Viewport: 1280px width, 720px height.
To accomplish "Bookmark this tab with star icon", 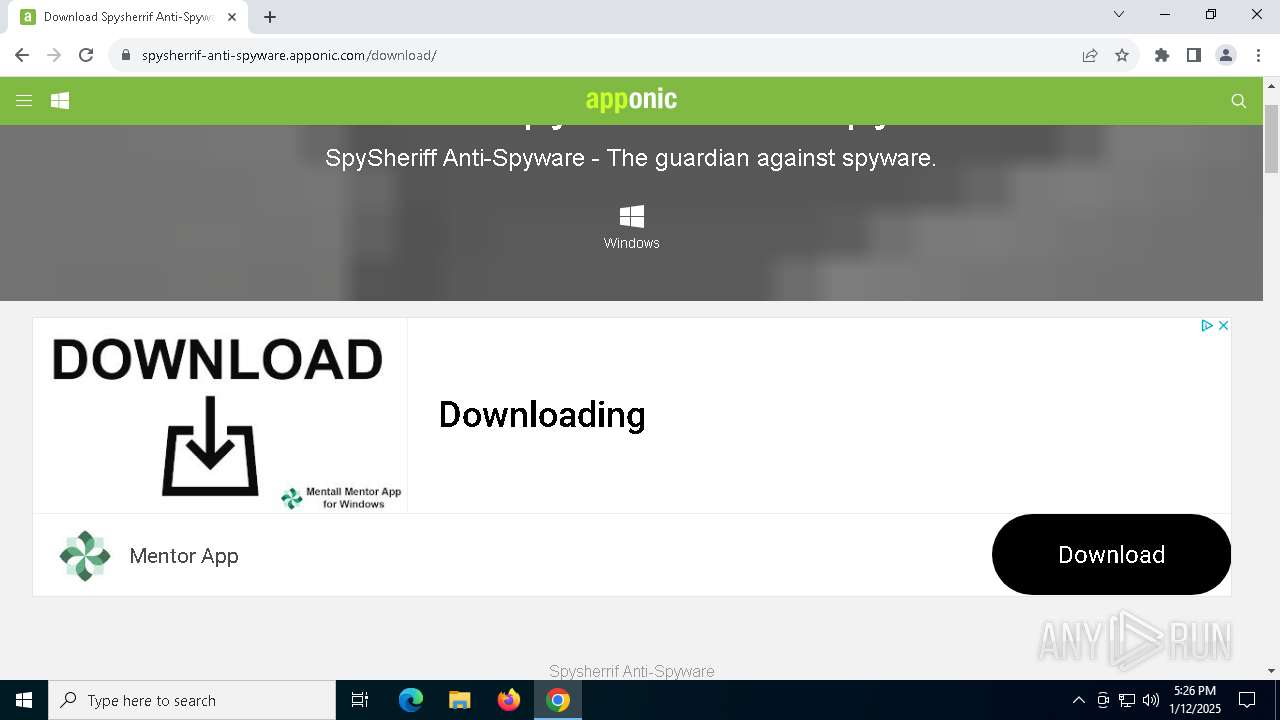I will (x=1122, y=55).
